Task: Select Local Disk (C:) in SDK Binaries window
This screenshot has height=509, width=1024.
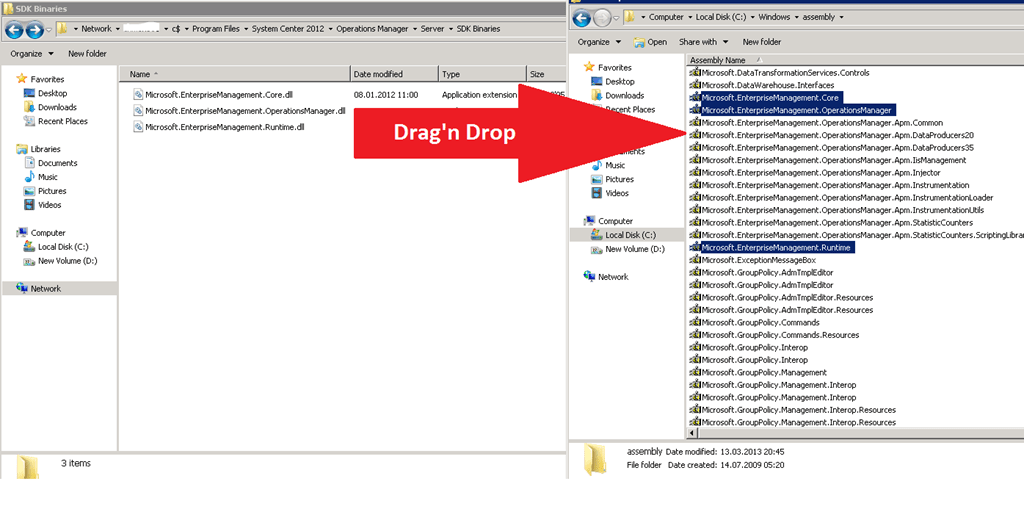Action: pyautogui.click(x=63, y=247)
